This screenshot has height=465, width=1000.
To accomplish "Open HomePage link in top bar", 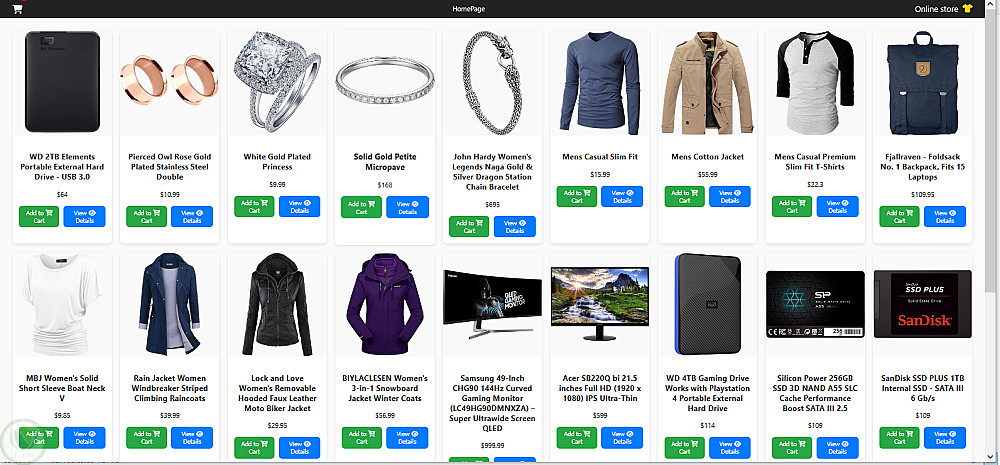I will 469,9.
